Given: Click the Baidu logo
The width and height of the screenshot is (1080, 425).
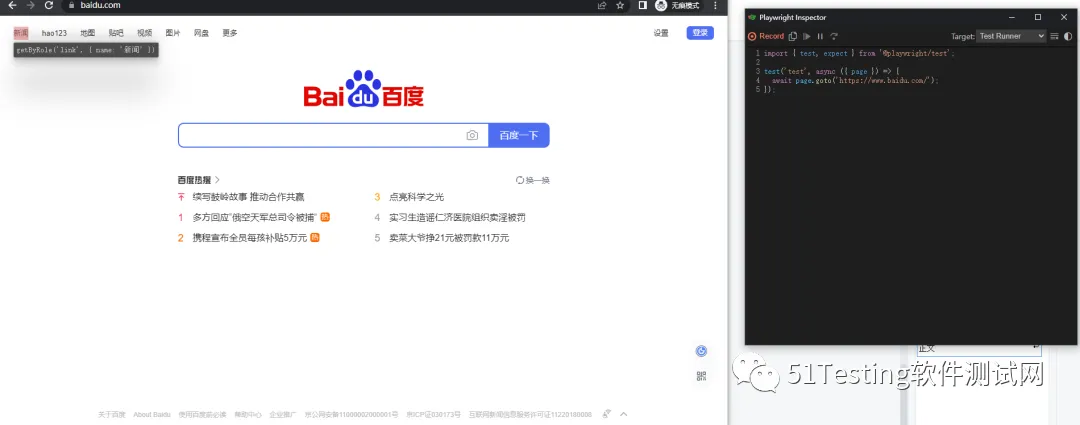Looking at the screenshot, I should click(x=364, y=90).
